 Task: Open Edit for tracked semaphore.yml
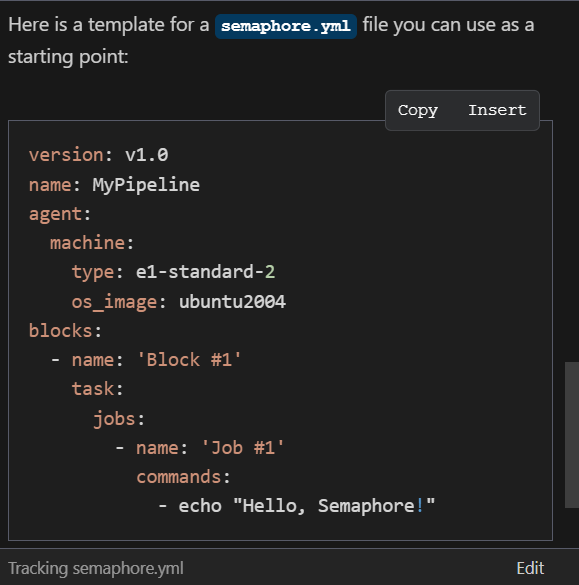pos(530,568)
